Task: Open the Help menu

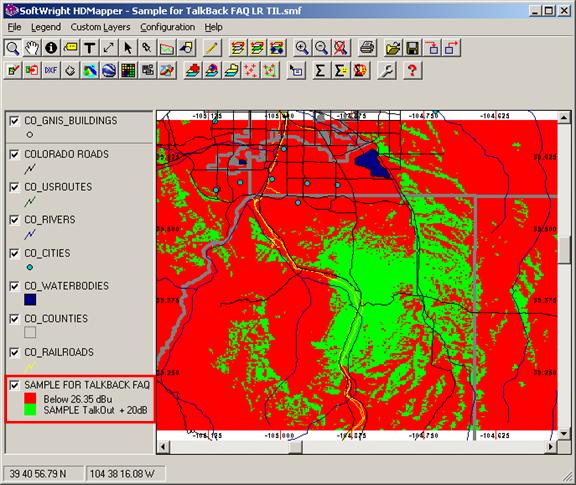Action: [213, 27]
